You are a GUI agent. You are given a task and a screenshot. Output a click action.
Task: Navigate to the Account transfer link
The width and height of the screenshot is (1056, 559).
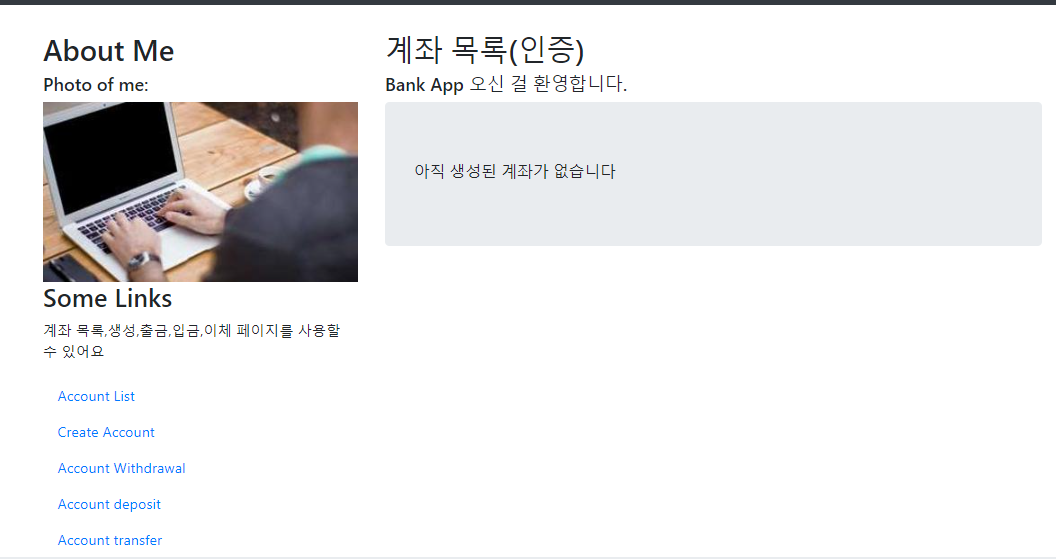point(110,541)
